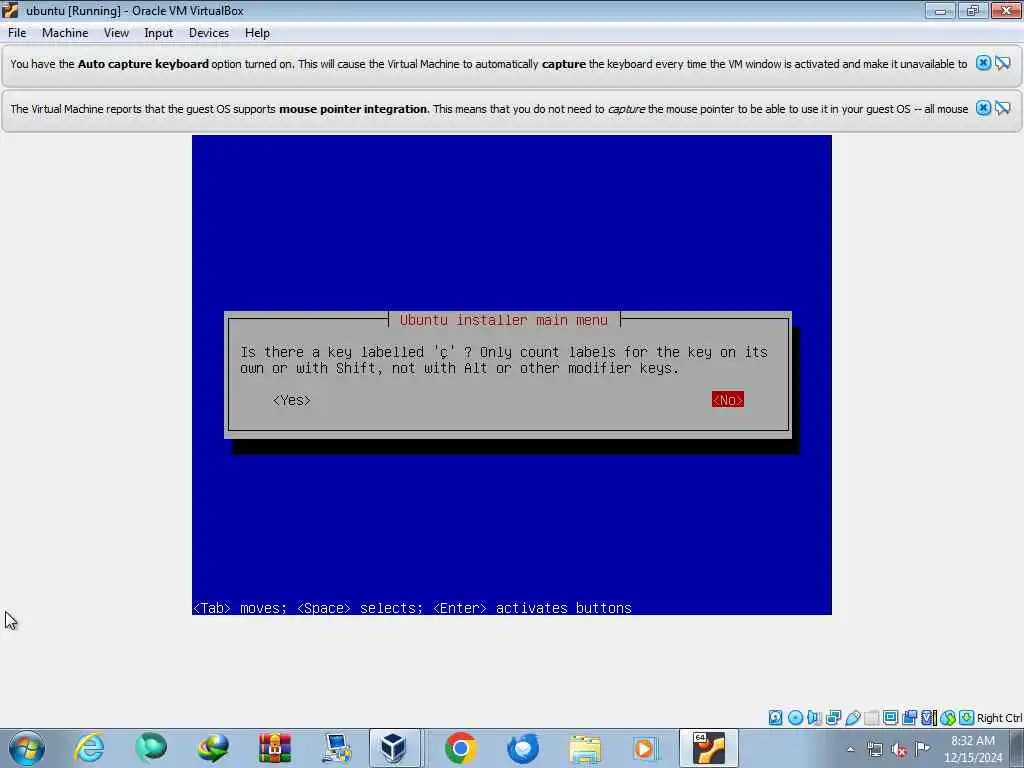The height and width of the screenshot is (768, 1024).
Task: Suppress future Auto capture keyboard messages
Action: (x=1003, y=63)
